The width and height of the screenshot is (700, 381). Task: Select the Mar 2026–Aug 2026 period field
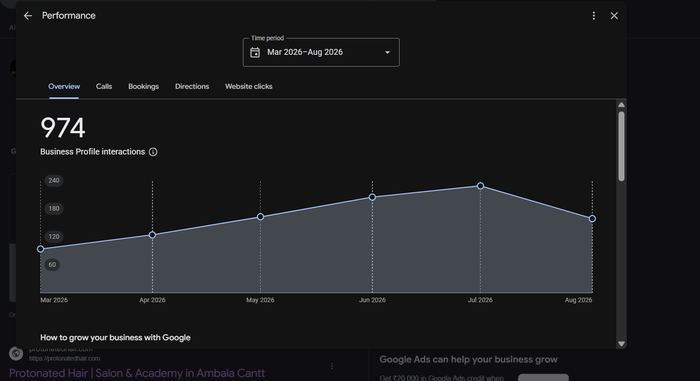(x=321, y=52)
